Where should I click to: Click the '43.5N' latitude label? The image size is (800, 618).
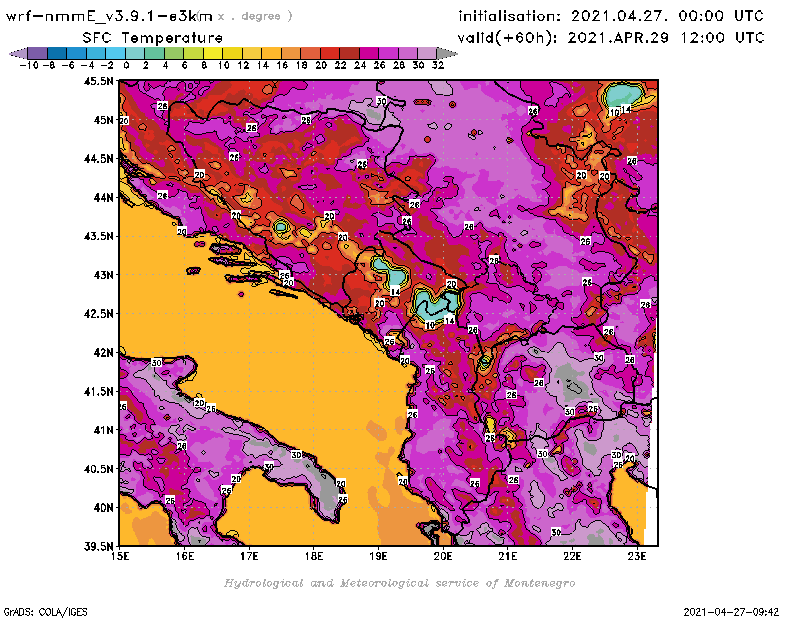[x=98, y=236]
